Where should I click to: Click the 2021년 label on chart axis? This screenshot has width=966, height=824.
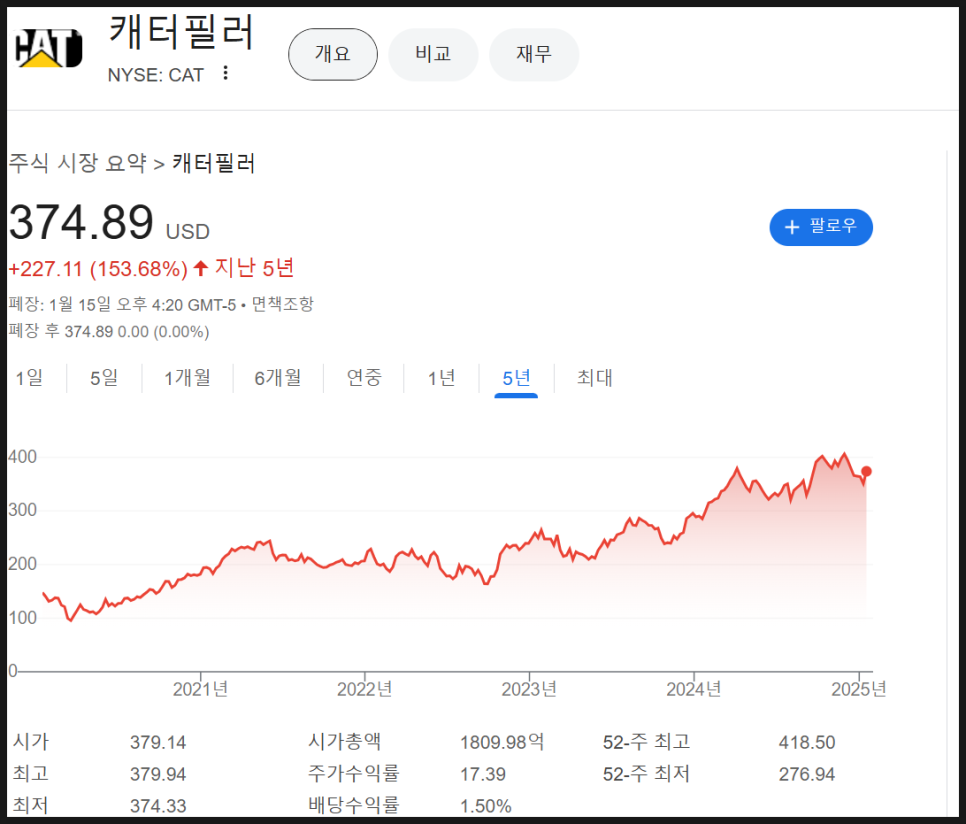pyautogui.click(x=200, y=689)
